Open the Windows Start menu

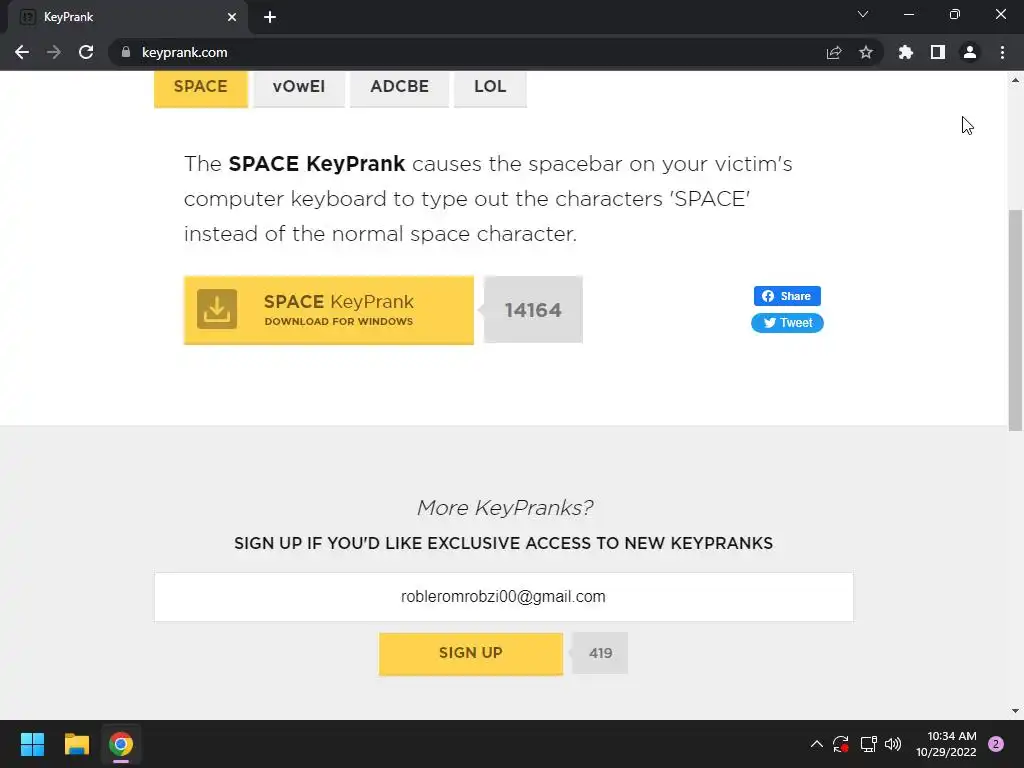pos(32,744)
